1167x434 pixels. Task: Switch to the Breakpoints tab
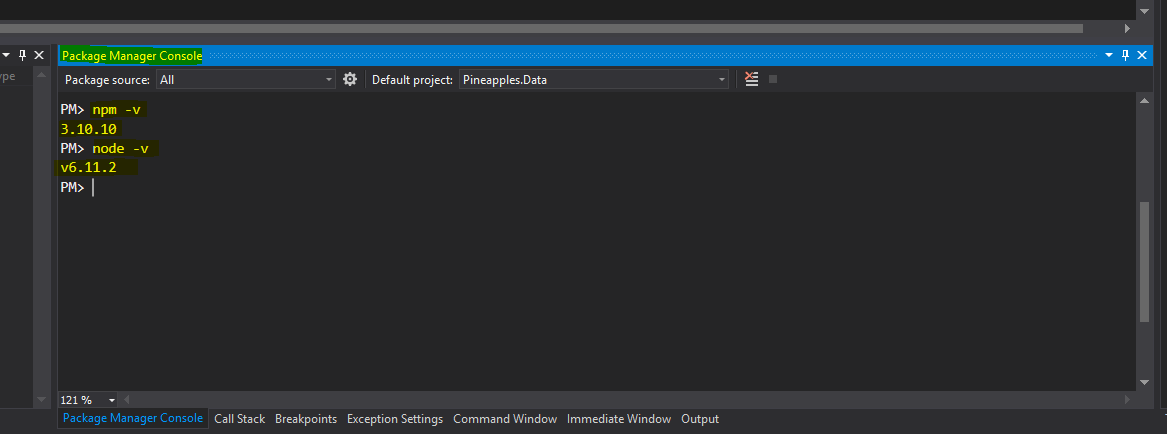coord(306,419)
